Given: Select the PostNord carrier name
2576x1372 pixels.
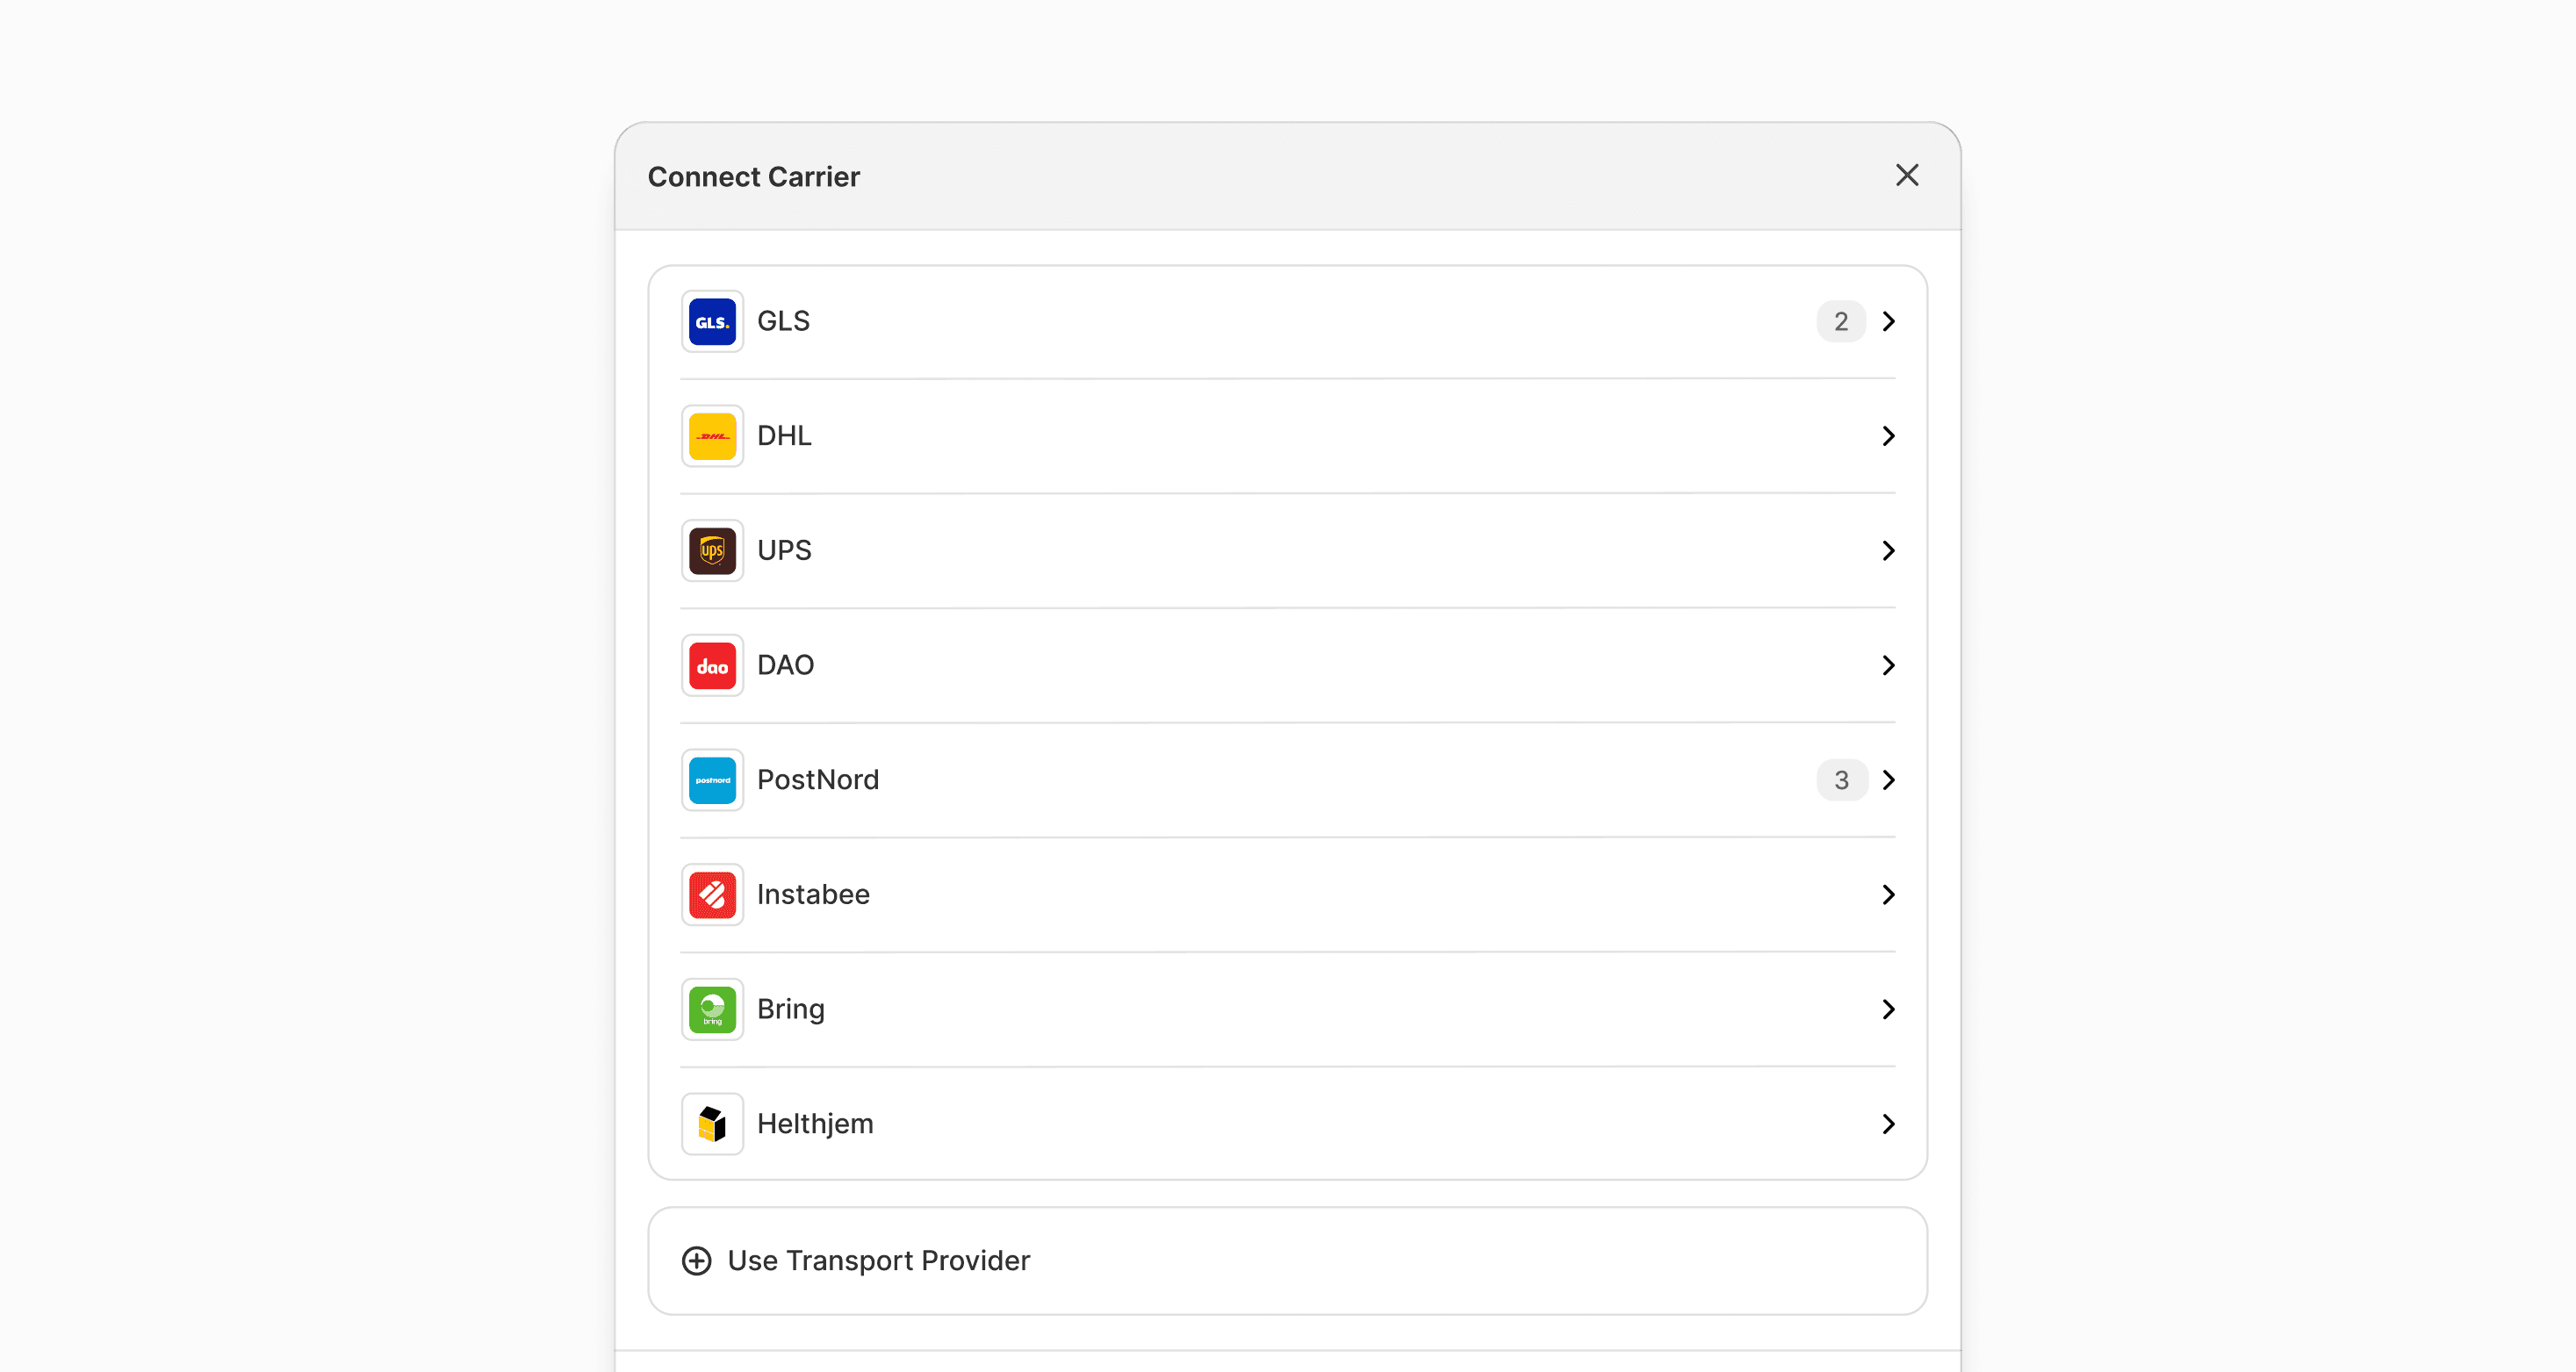Looking at the screenshot, I should pos(818,780).
